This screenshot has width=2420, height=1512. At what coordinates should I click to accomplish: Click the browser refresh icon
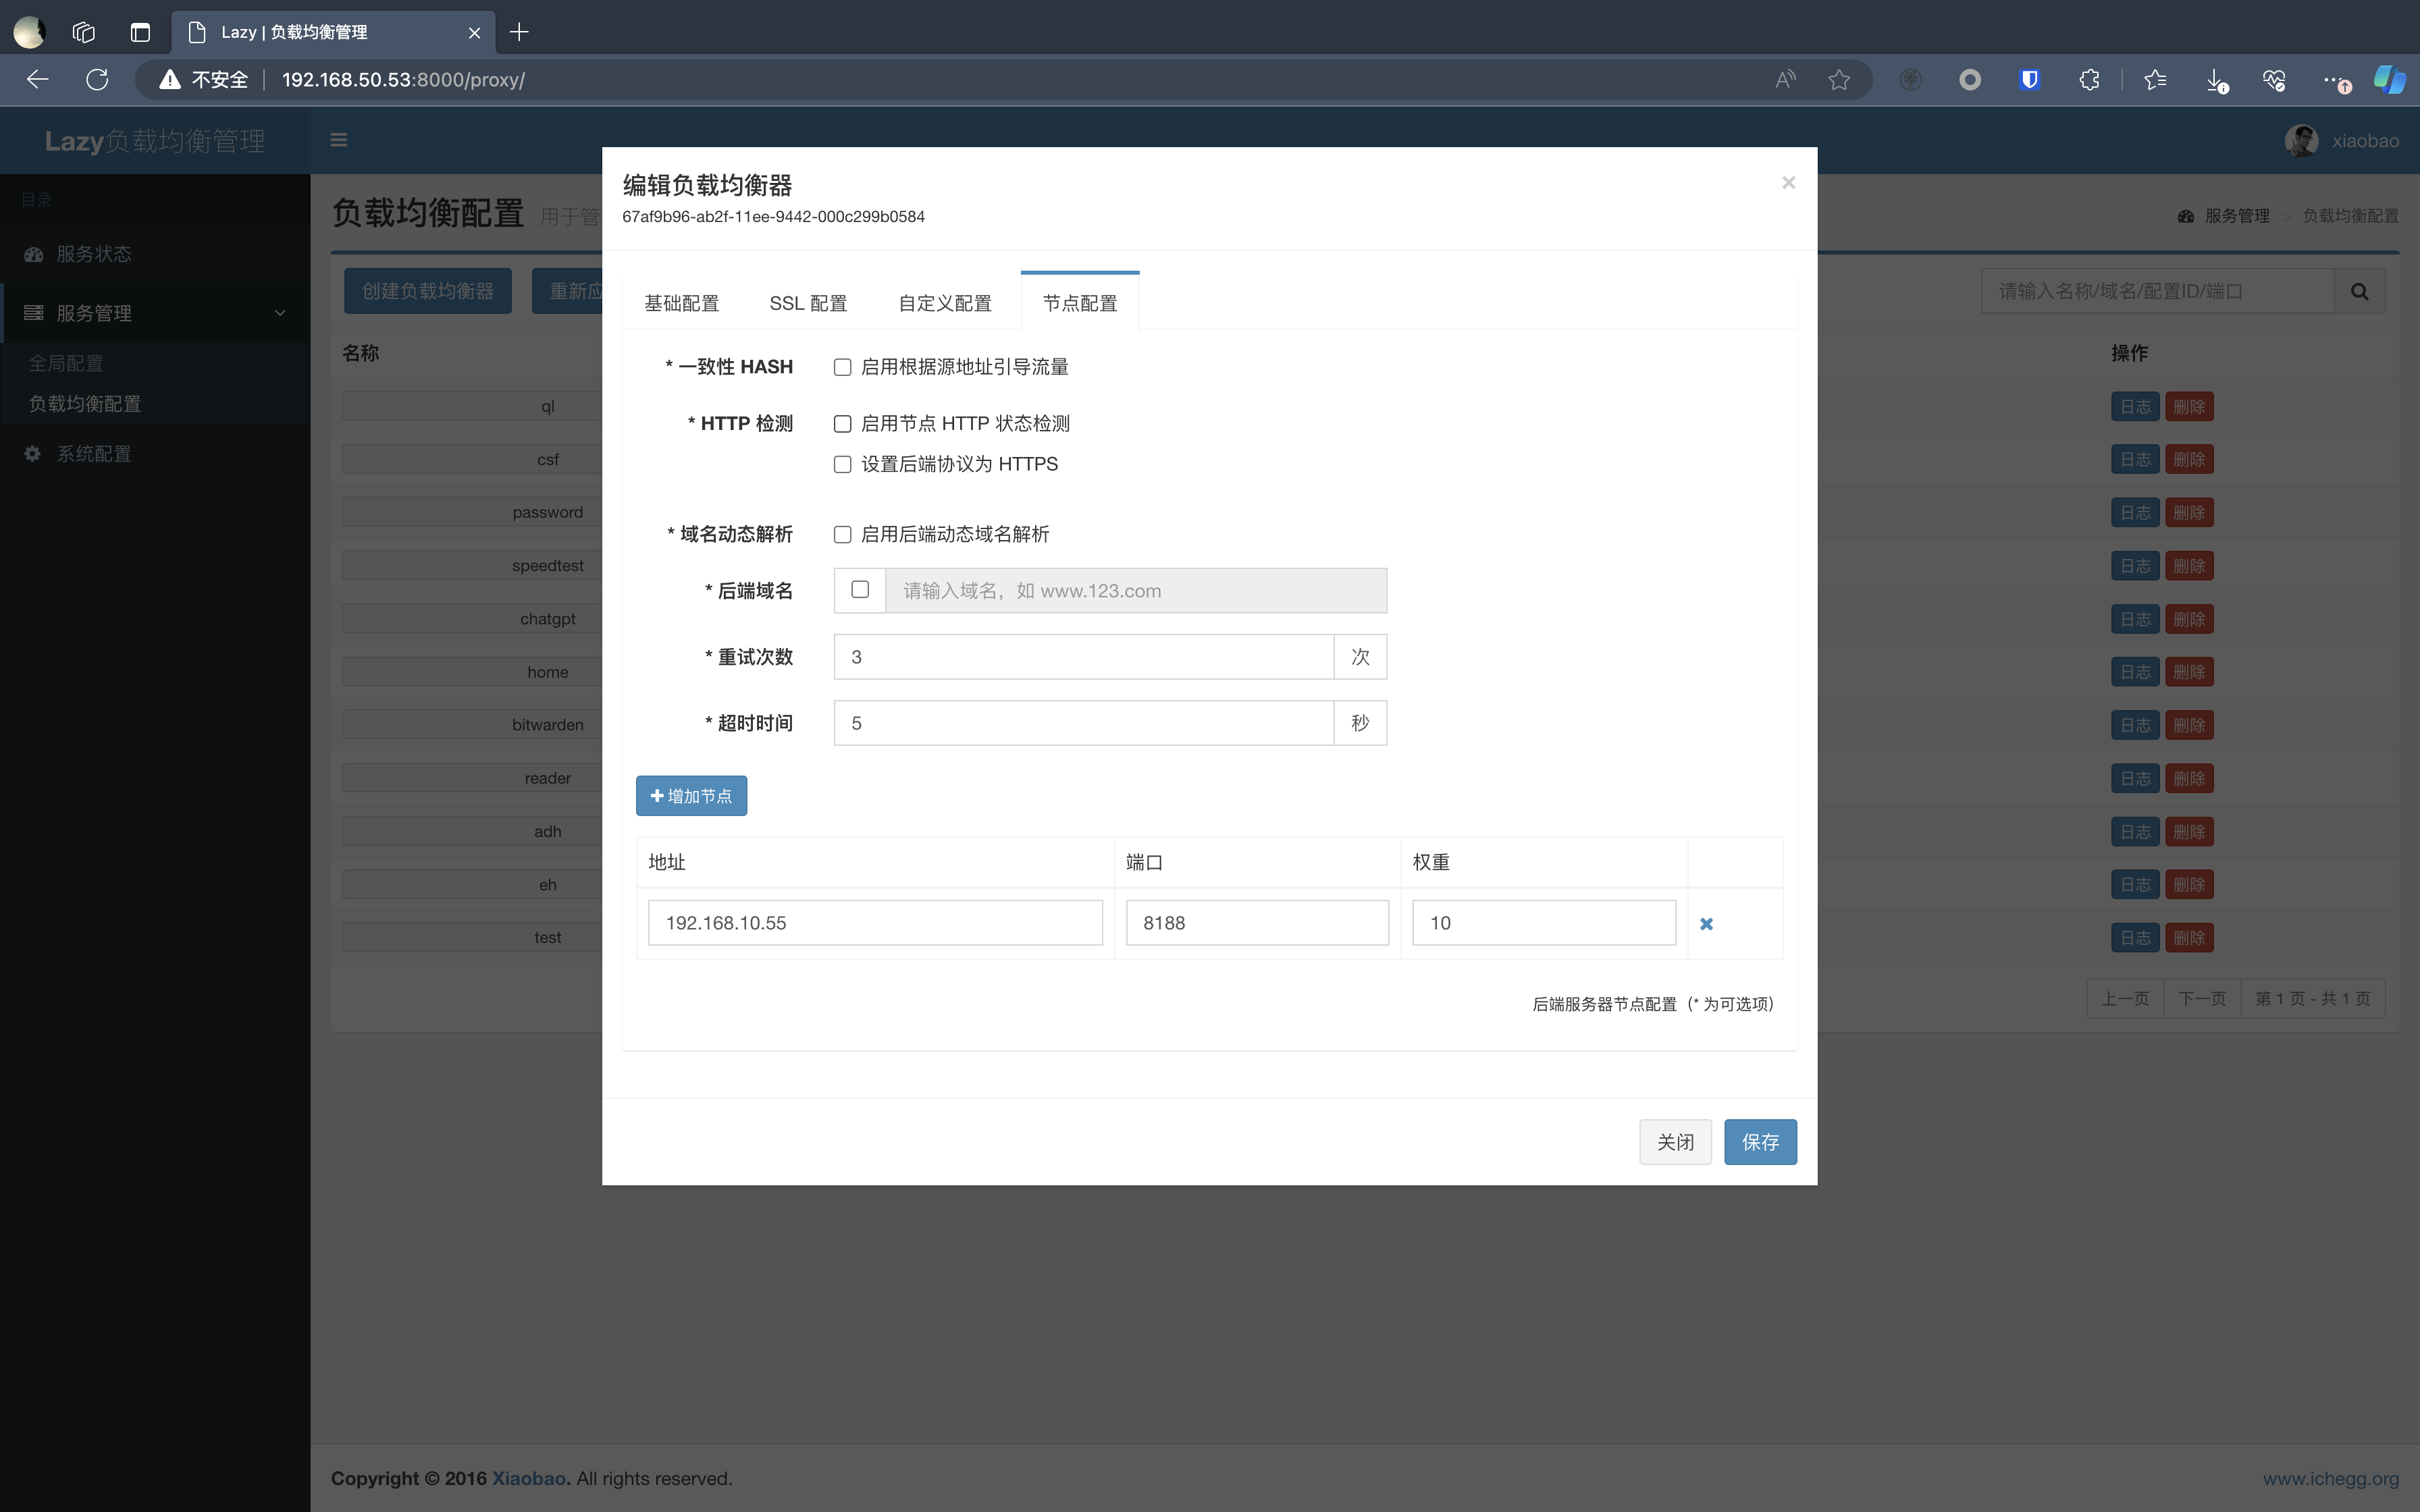pos(97,80)
